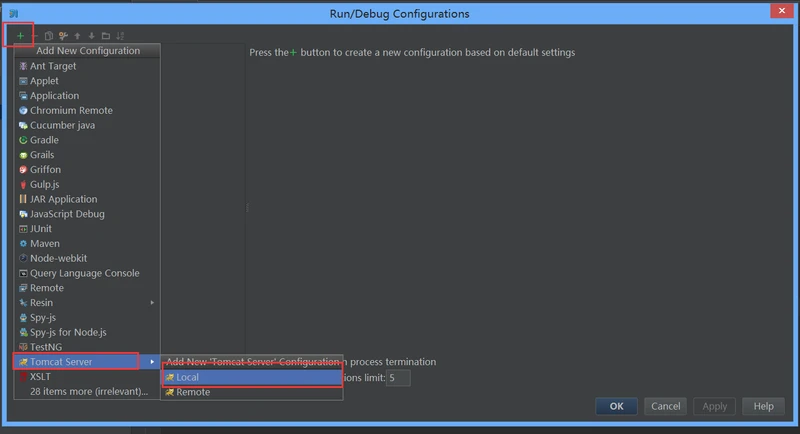Choose Applet from the configuration list
This screenshot has height=434, width=800.
coord(87,81)
